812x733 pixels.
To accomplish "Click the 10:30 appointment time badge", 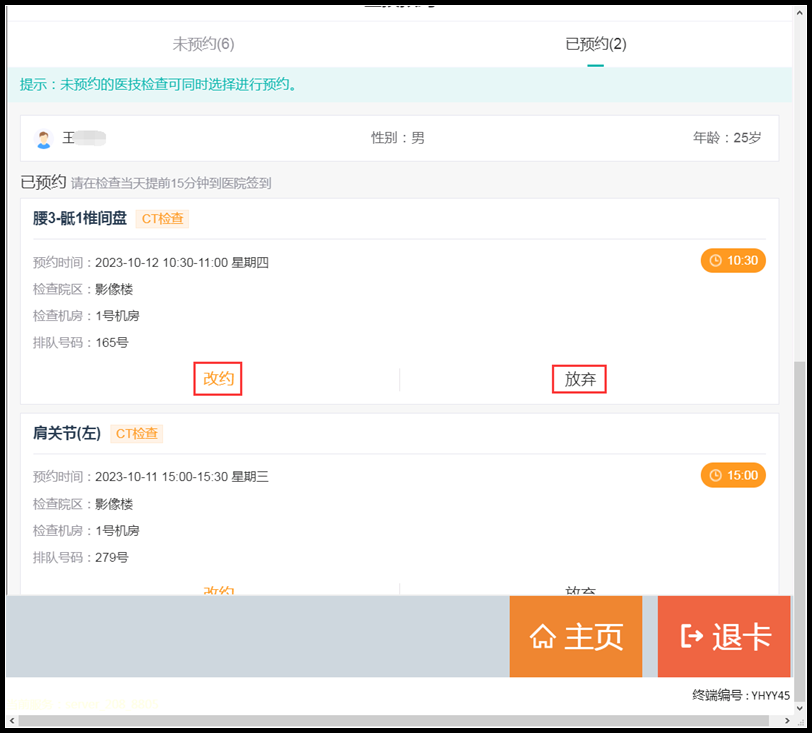I will [733, 258].
